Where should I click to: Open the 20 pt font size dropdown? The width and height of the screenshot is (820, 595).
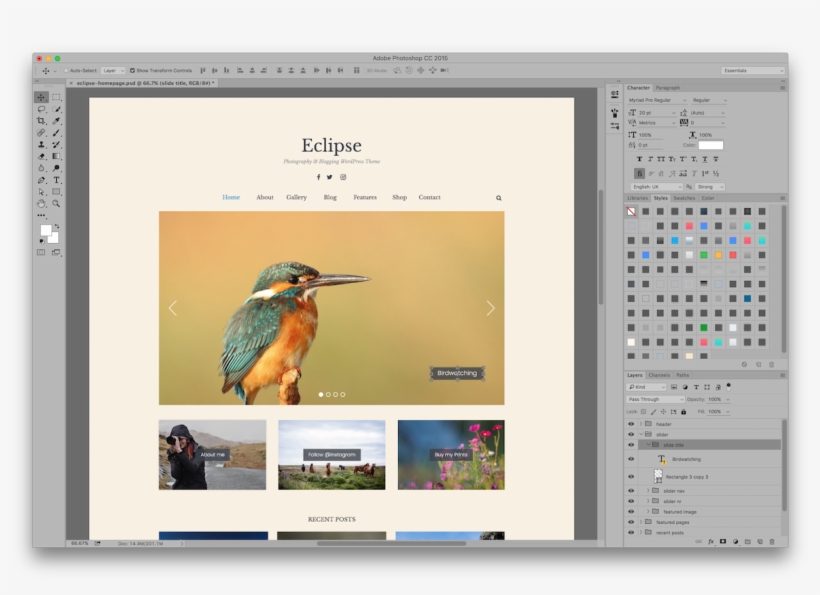click(x=657, y=113)
